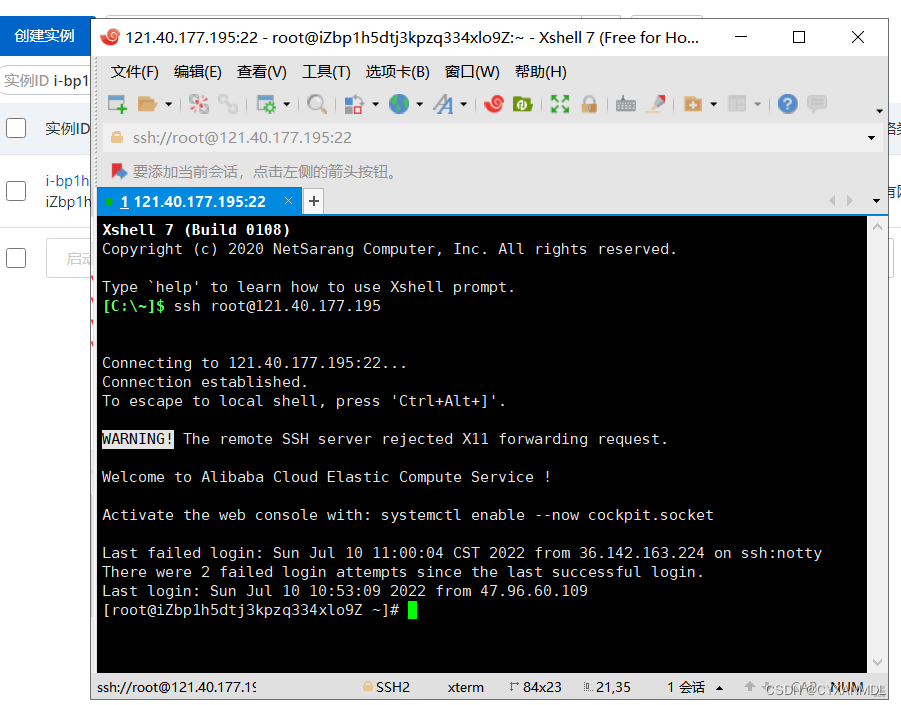Viewport: 901px width, 705px height.
Task: Toggle the bottom batch-action checkbox
Action: click(x=16, y=258)
